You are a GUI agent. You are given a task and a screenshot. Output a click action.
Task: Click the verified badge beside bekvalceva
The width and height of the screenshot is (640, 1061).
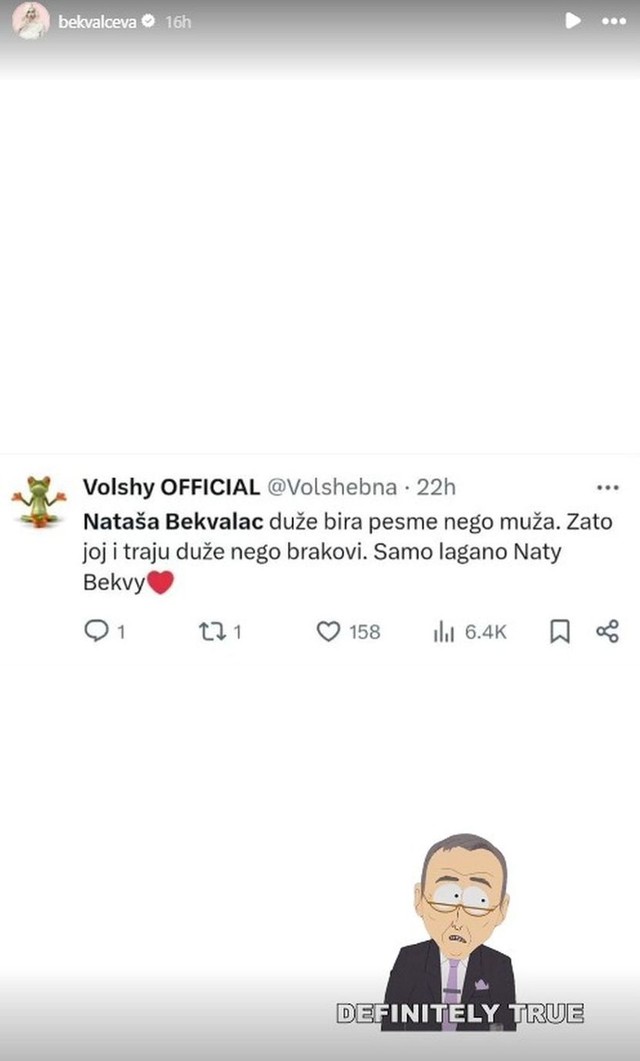click(150, 17)
